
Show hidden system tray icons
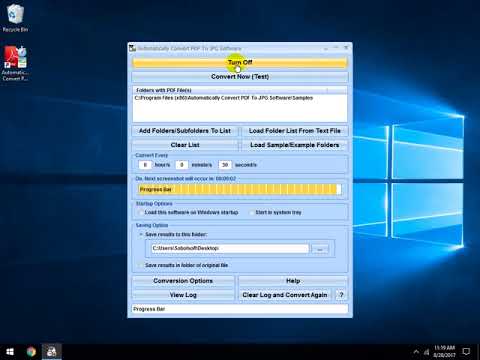pyautogui.click(x=416, y=352)
